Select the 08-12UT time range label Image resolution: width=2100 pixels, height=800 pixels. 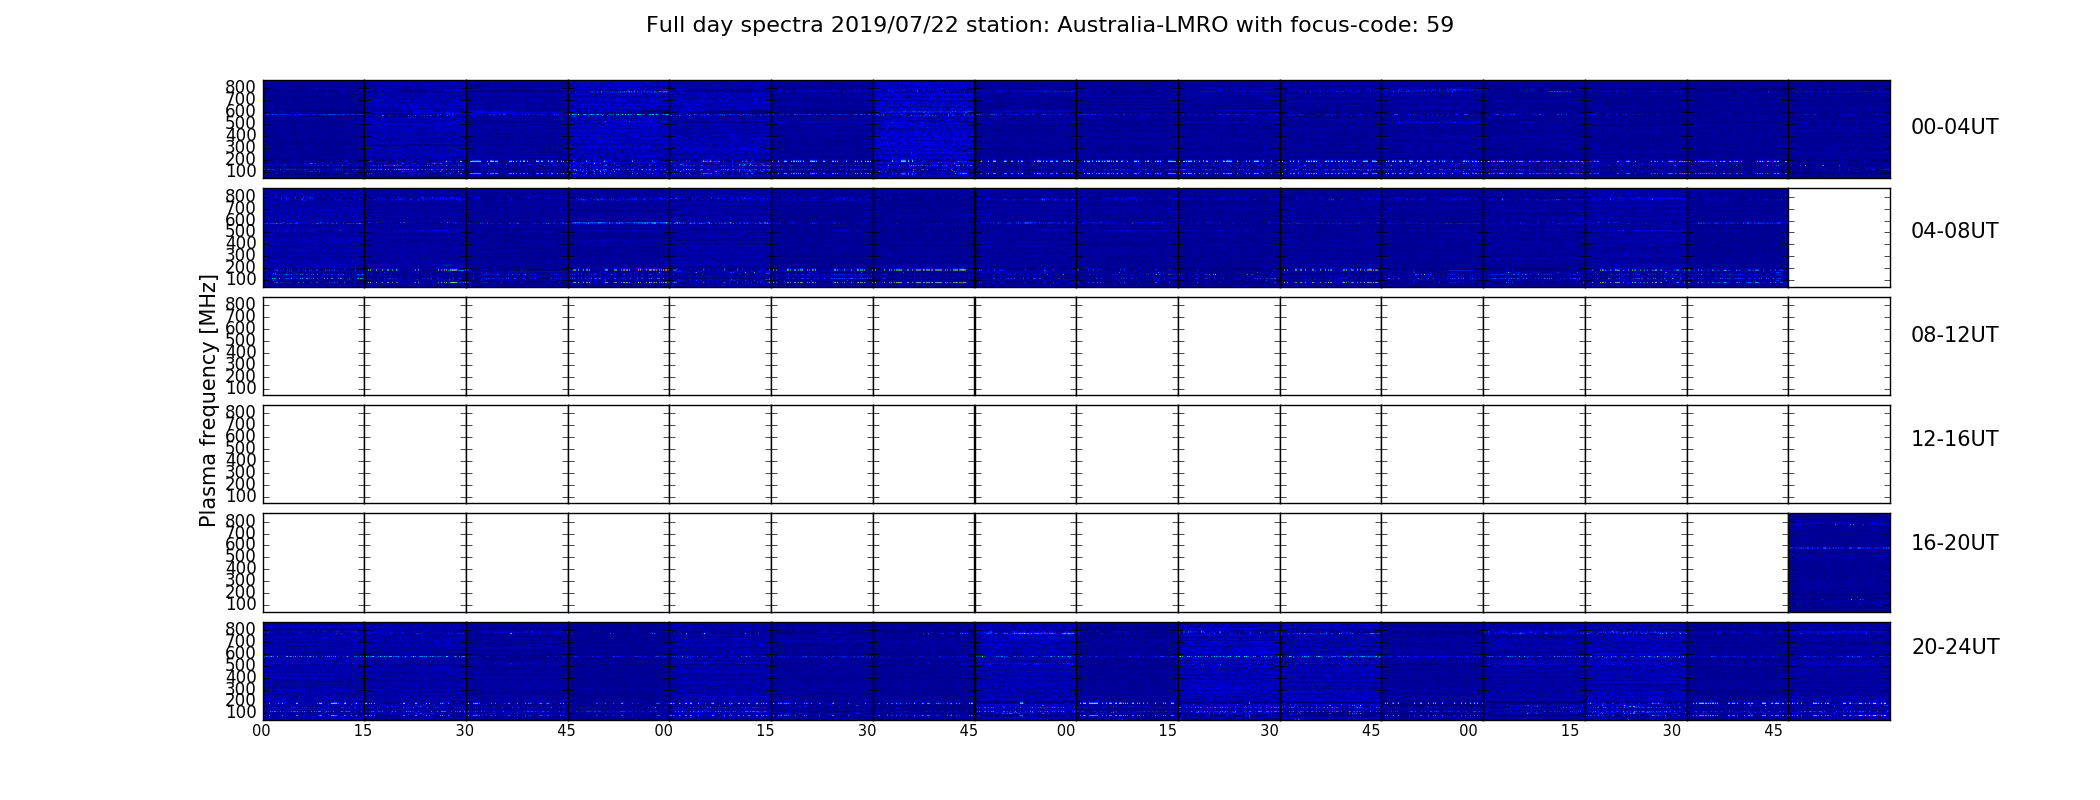click(1954, 335)
